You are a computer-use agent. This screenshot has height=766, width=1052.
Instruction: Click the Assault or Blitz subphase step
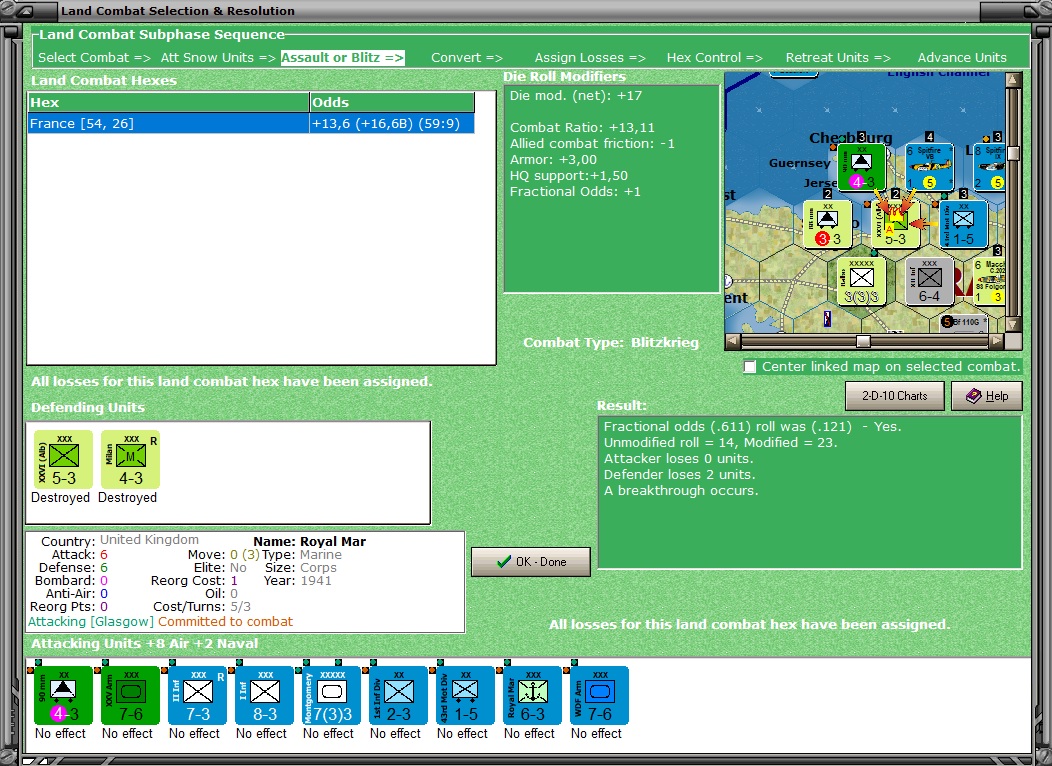click(x=343, y=57)
